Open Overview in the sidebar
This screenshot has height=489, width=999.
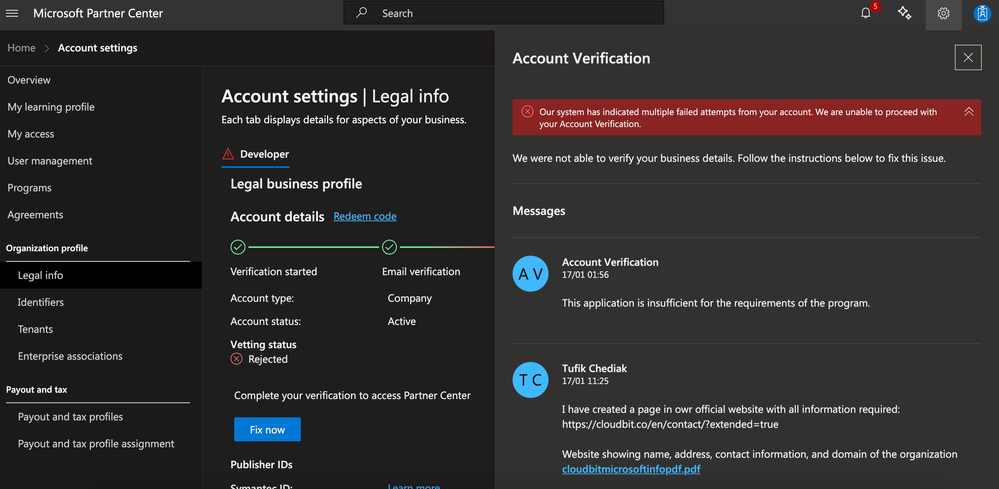click(x=29, y=80)
